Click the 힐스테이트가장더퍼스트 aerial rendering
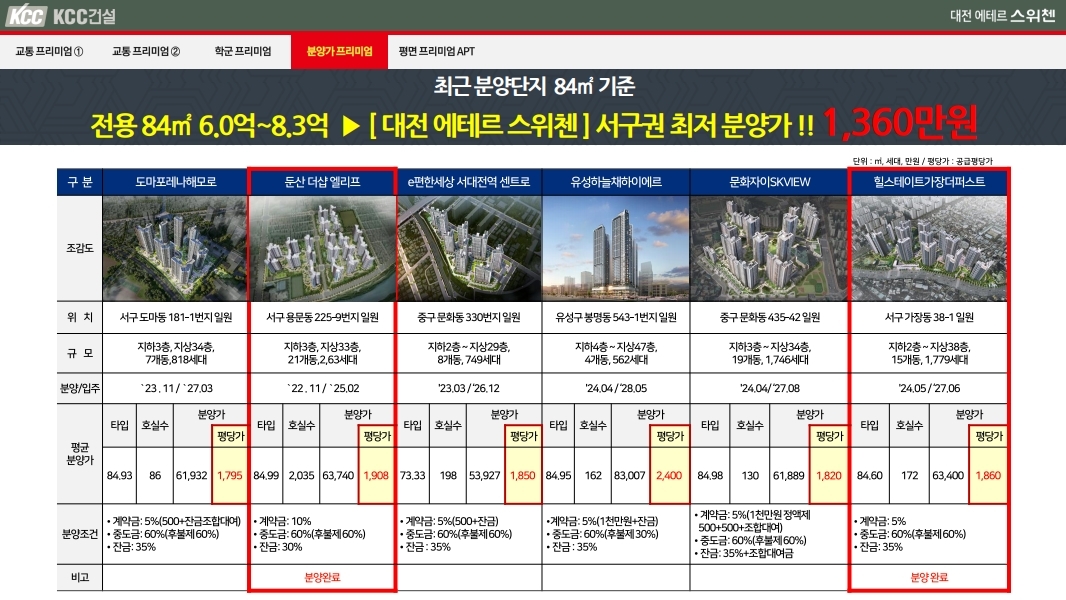The height and width of the screenshot is (600, 1066). pos(929,249)
